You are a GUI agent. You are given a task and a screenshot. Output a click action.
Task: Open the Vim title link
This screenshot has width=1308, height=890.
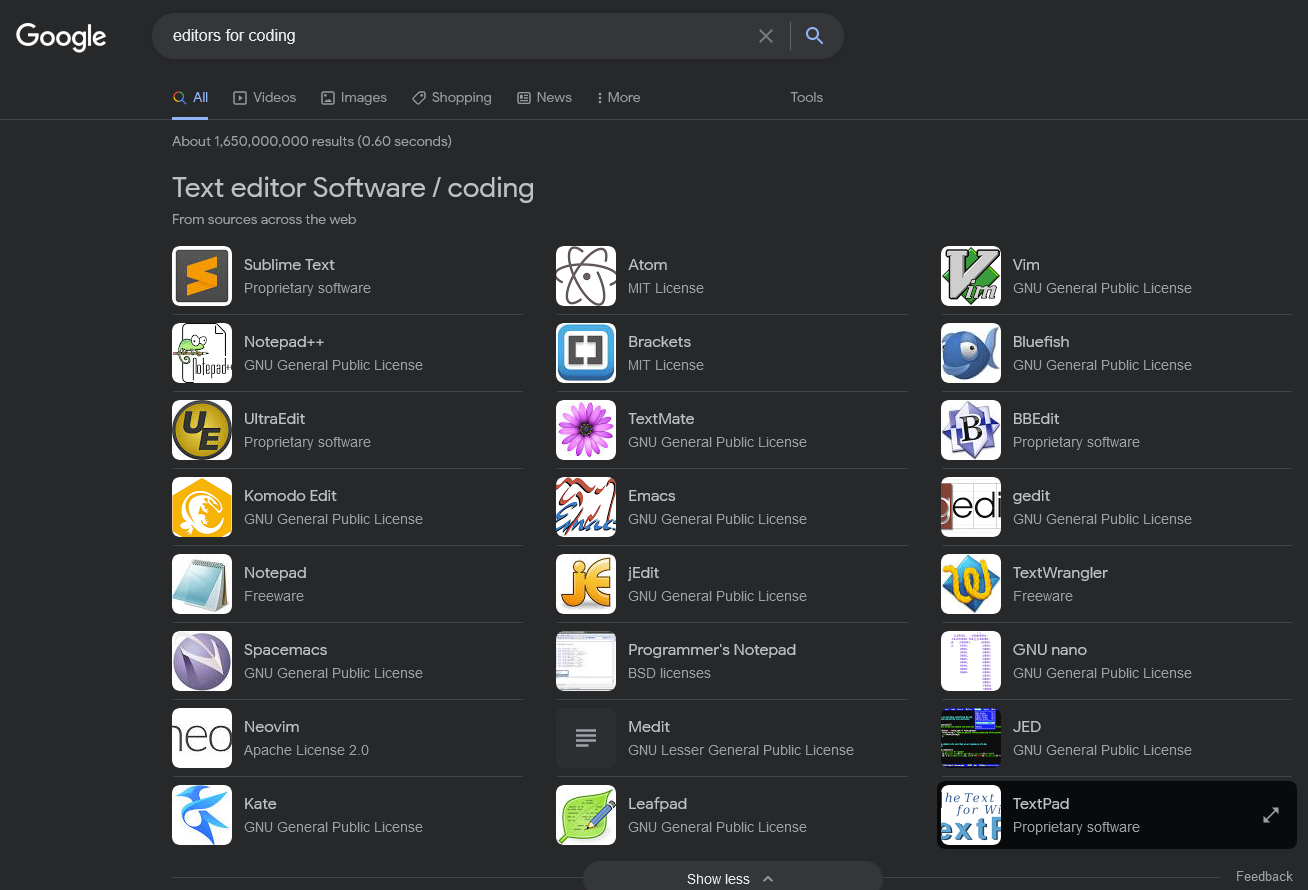point(1026,265)
